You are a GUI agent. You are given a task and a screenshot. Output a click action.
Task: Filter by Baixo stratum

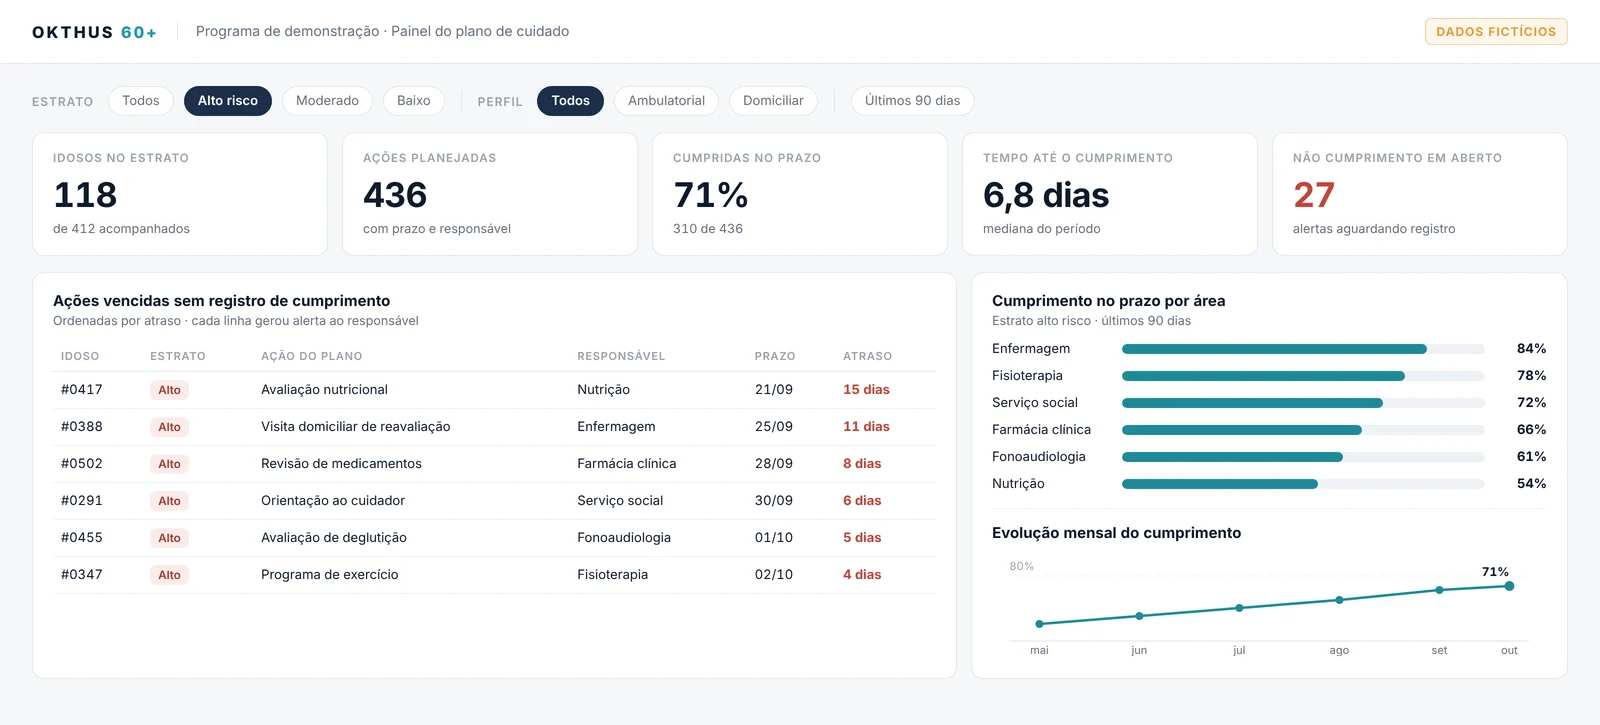(414, 101)
